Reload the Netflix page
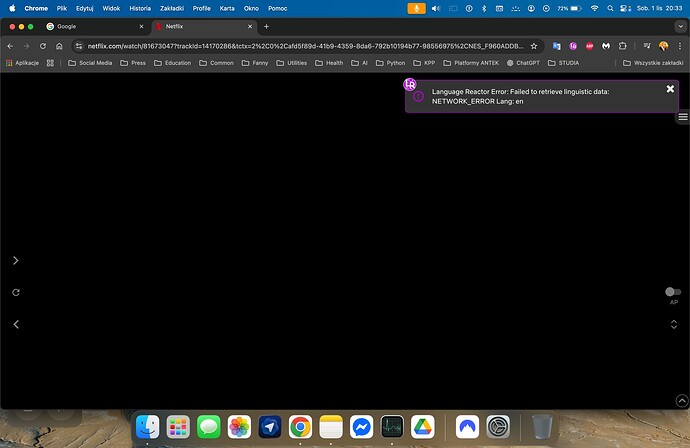This screenshot has height=448, width=690. click(x=43, y=46)
